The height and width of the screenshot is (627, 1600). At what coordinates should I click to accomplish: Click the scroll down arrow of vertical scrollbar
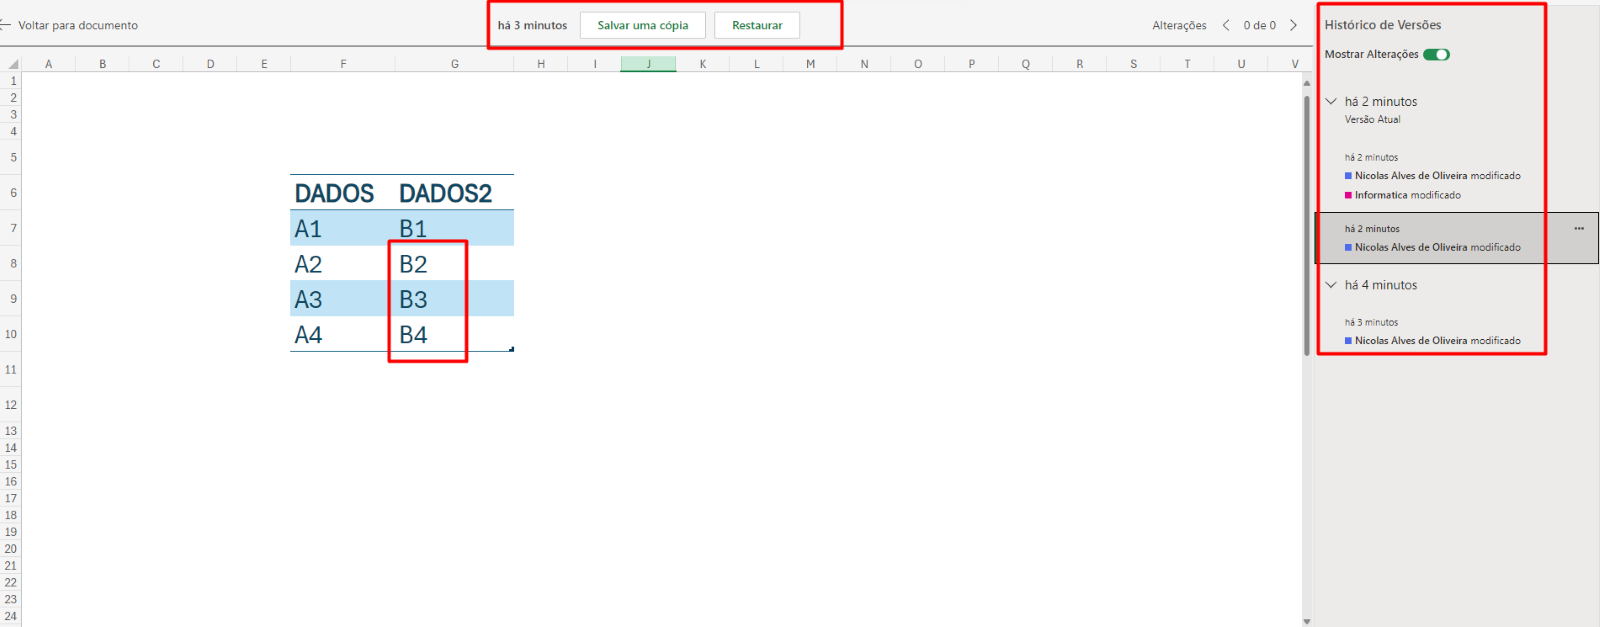1307,620
